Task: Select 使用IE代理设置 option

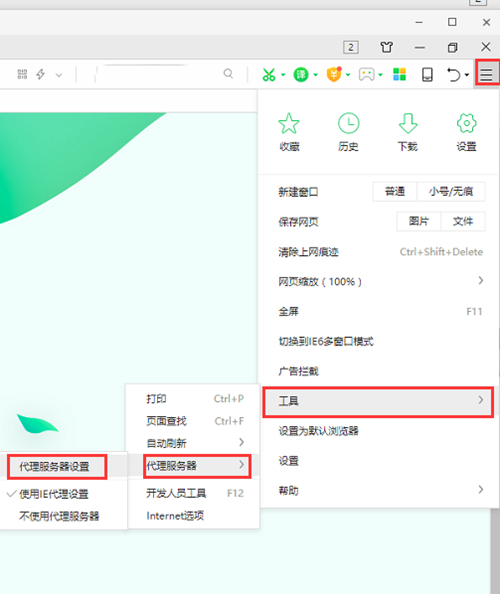Action: 54,494
